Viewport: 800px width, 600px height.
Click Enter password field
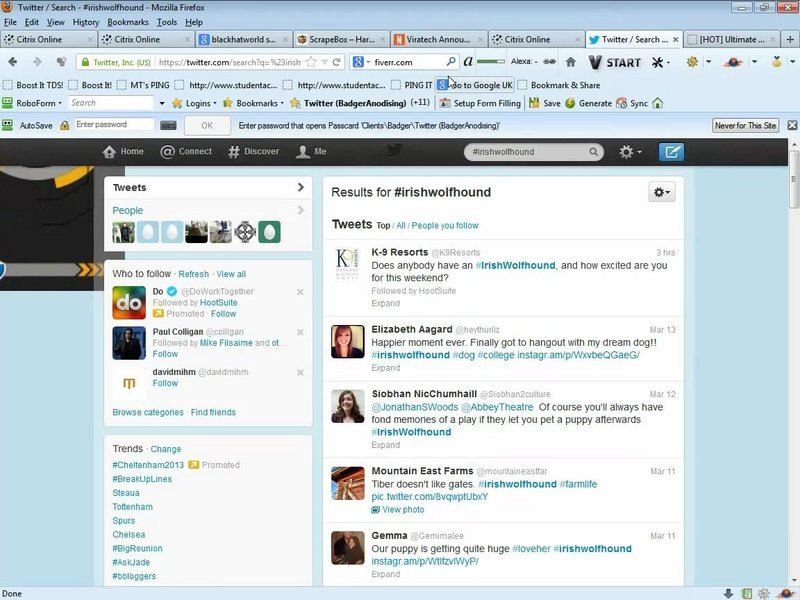click(x=113, y=124)
